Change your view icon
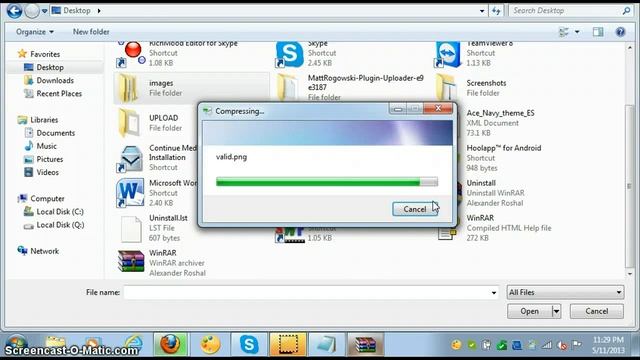This screenshot has height=360, width=640. (564, 32)
